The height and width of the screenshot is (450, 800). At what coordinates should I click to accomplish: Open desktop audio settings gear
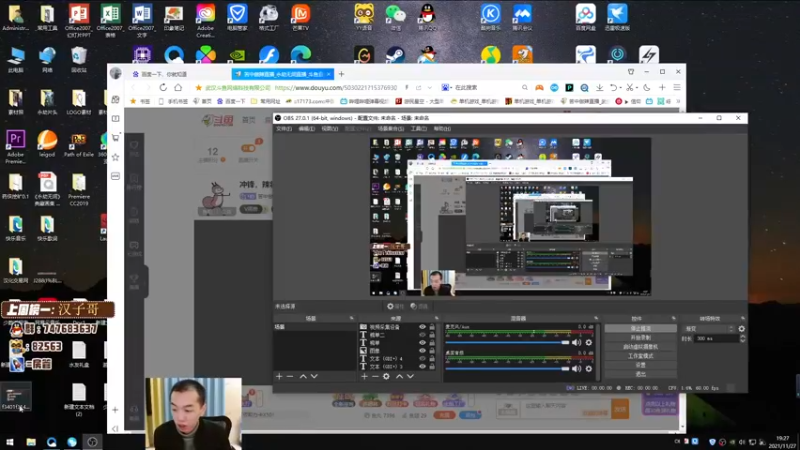pos(589,368)
